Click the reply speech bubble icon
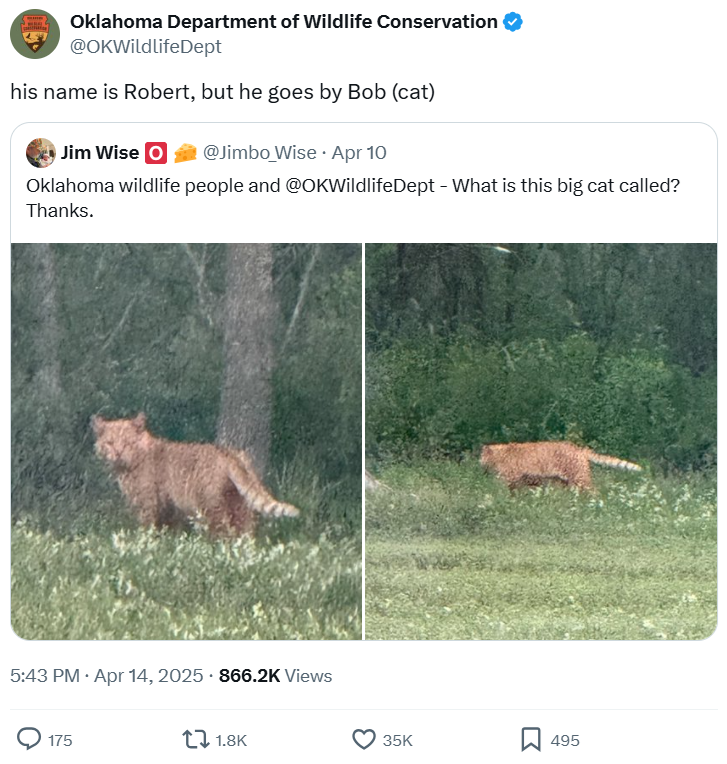Screen dimensions: 727x764 click(x=31, y=740)
